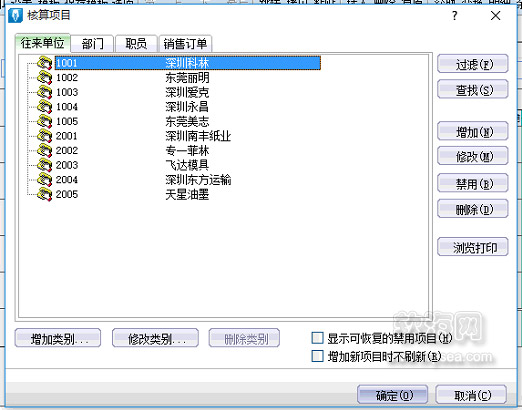This screenshot has width=522, height=410.
Task: Click the 过滤(F) button
Action: 473,64
